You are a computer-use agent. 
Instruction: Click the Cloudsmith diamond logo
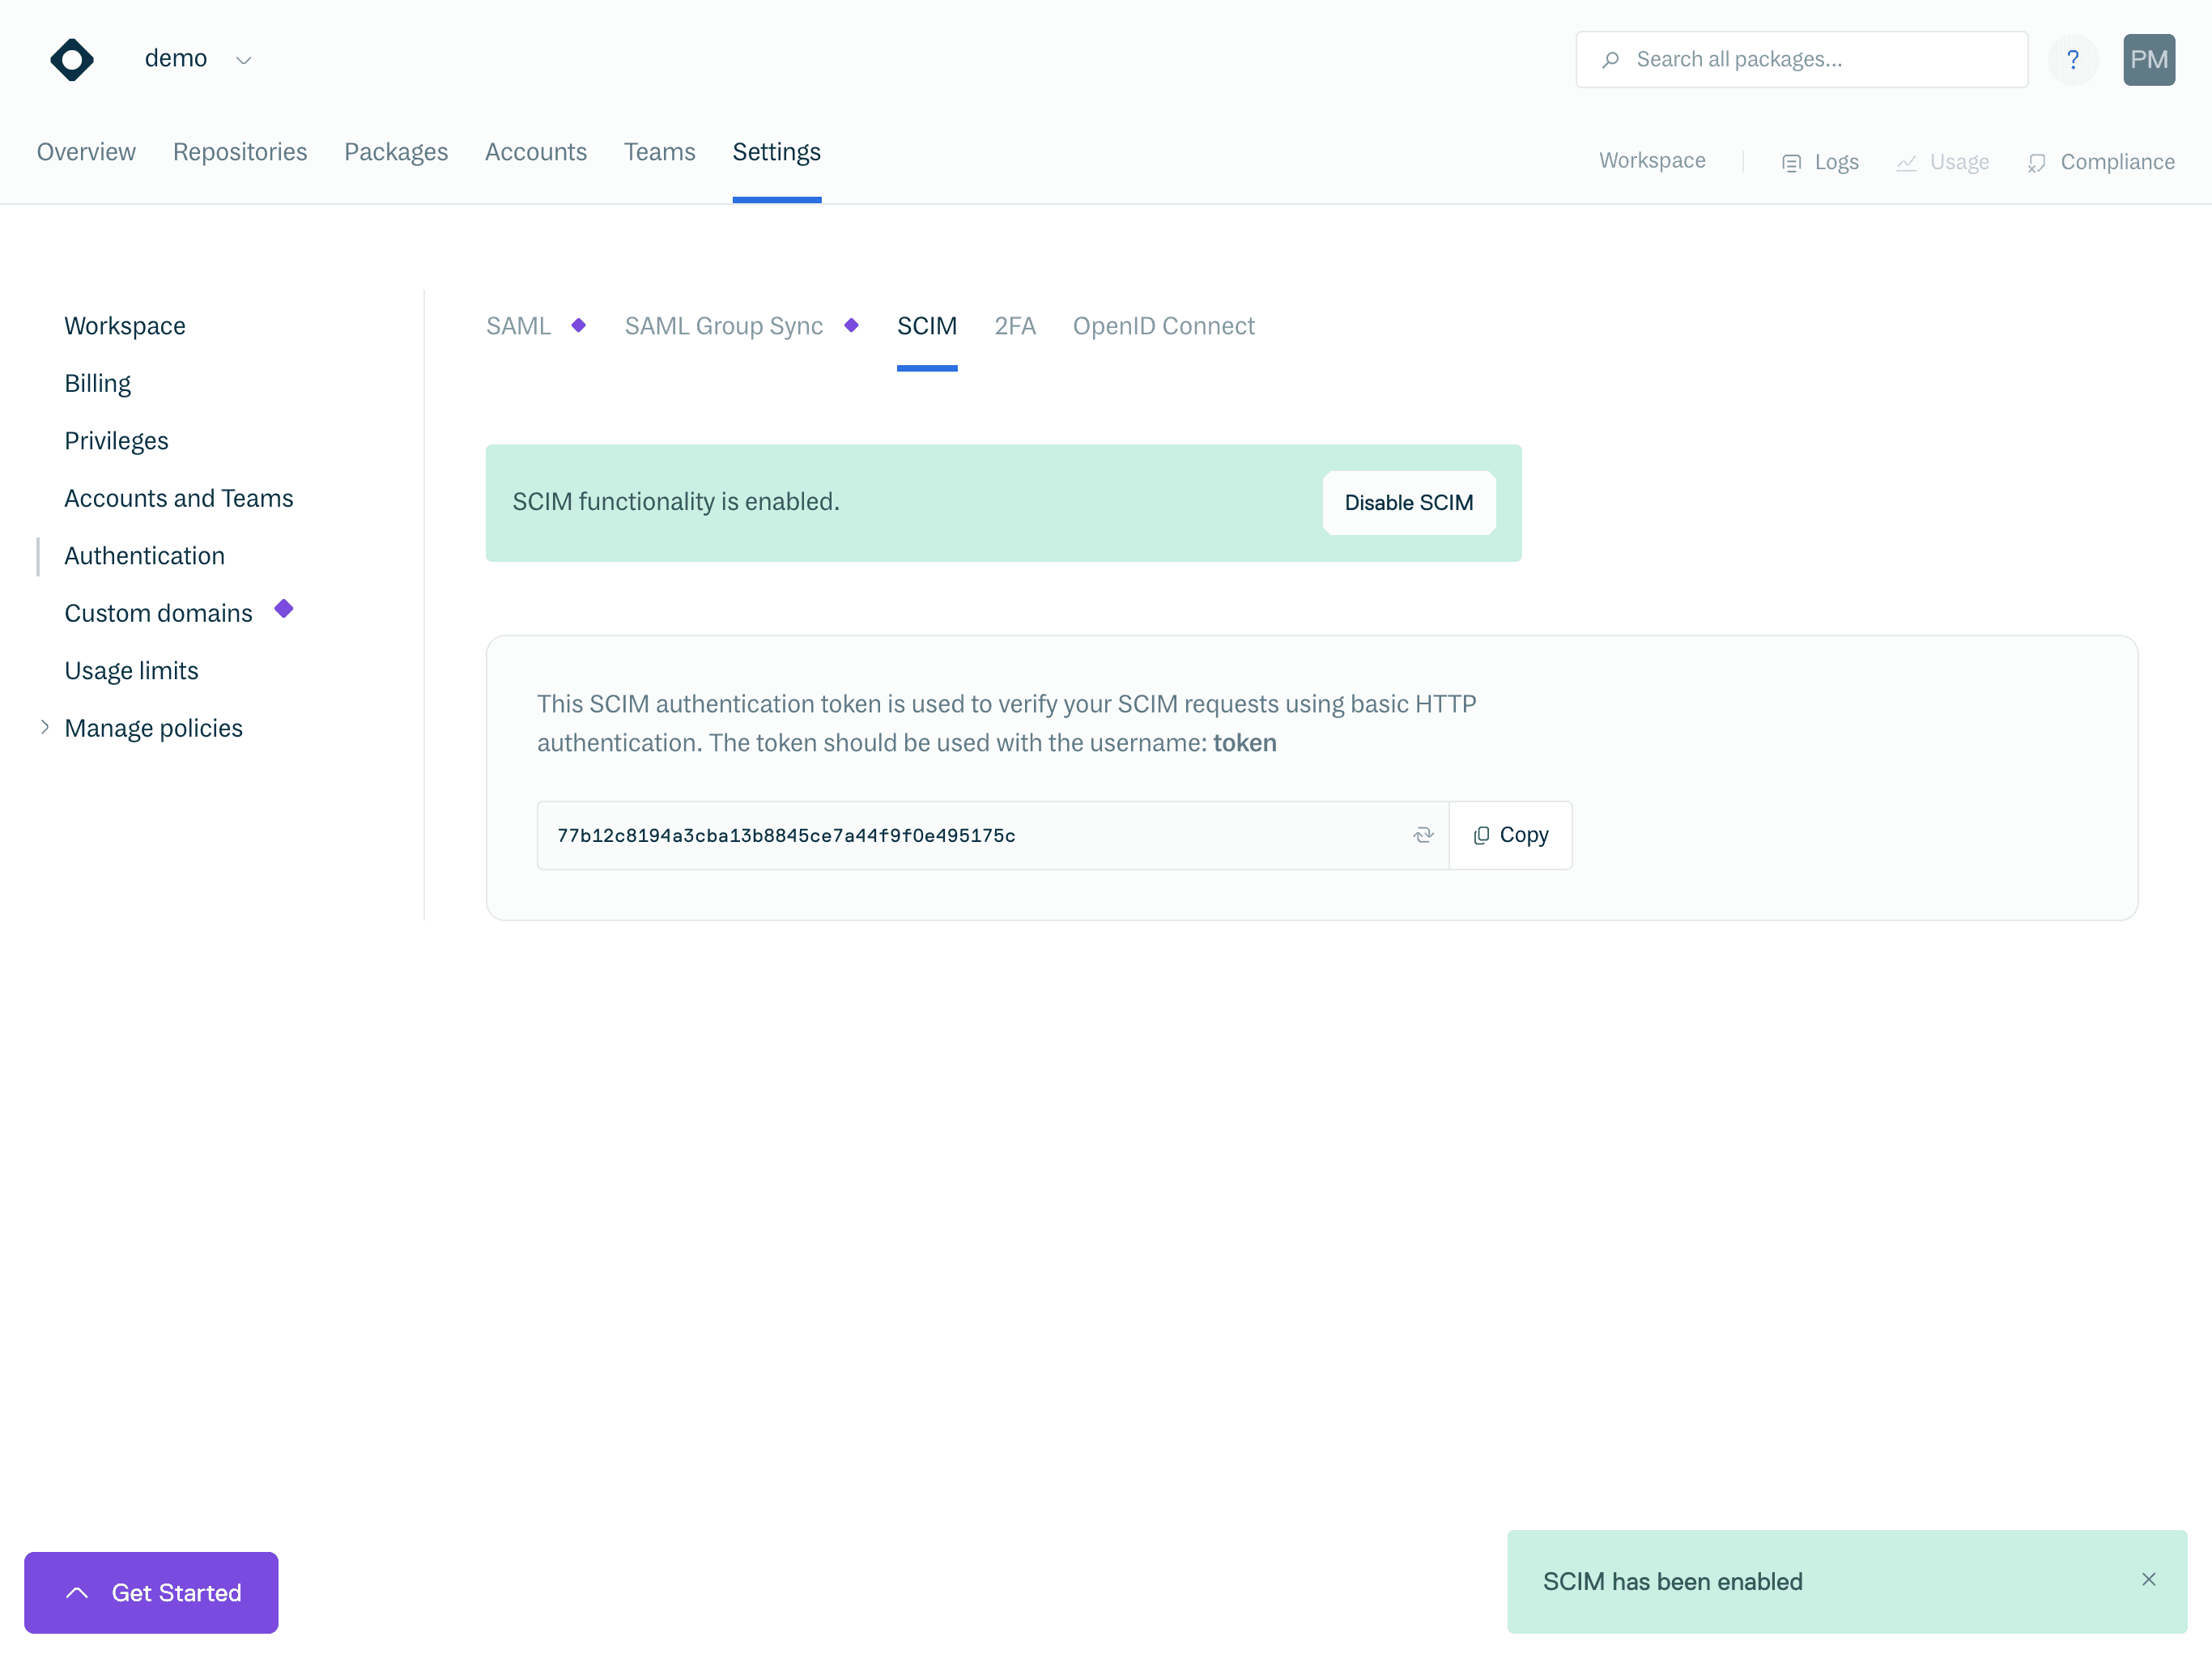[71, 60]
